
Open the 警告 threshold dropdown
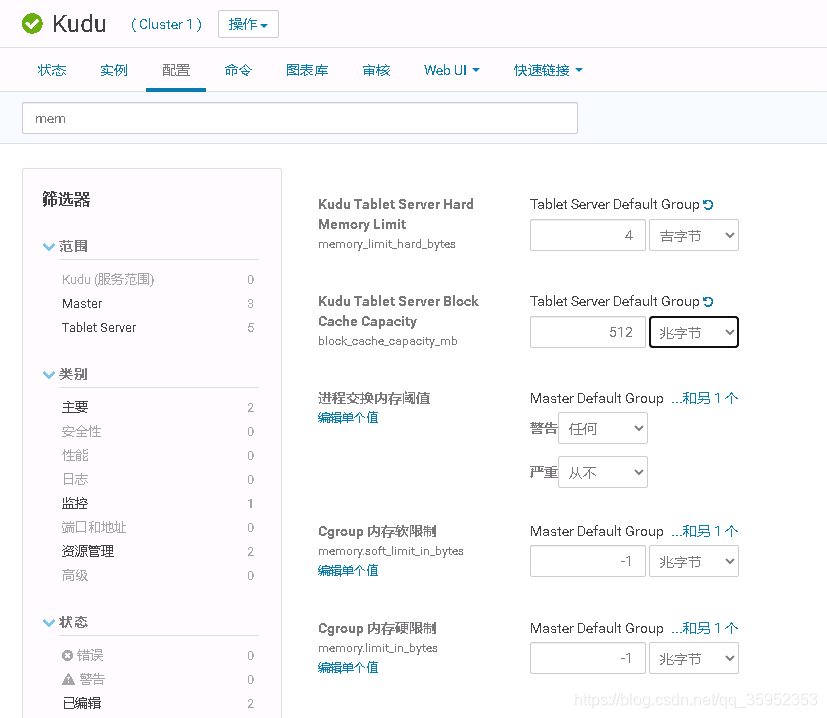tap(602, 428)
